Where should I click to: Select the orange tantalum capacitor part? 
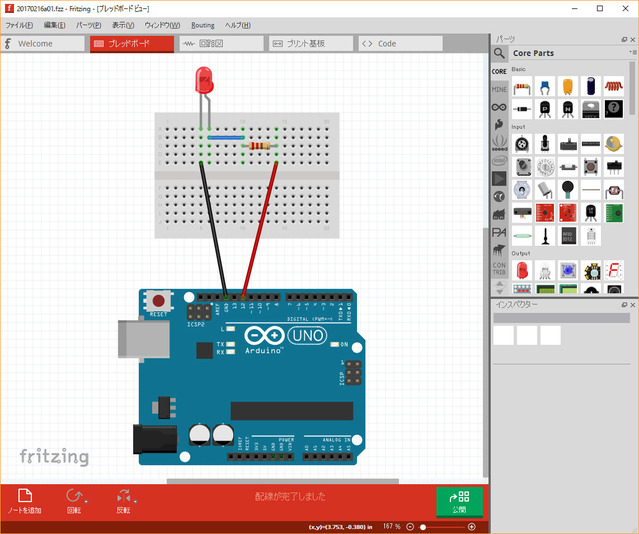pos(568,86)
